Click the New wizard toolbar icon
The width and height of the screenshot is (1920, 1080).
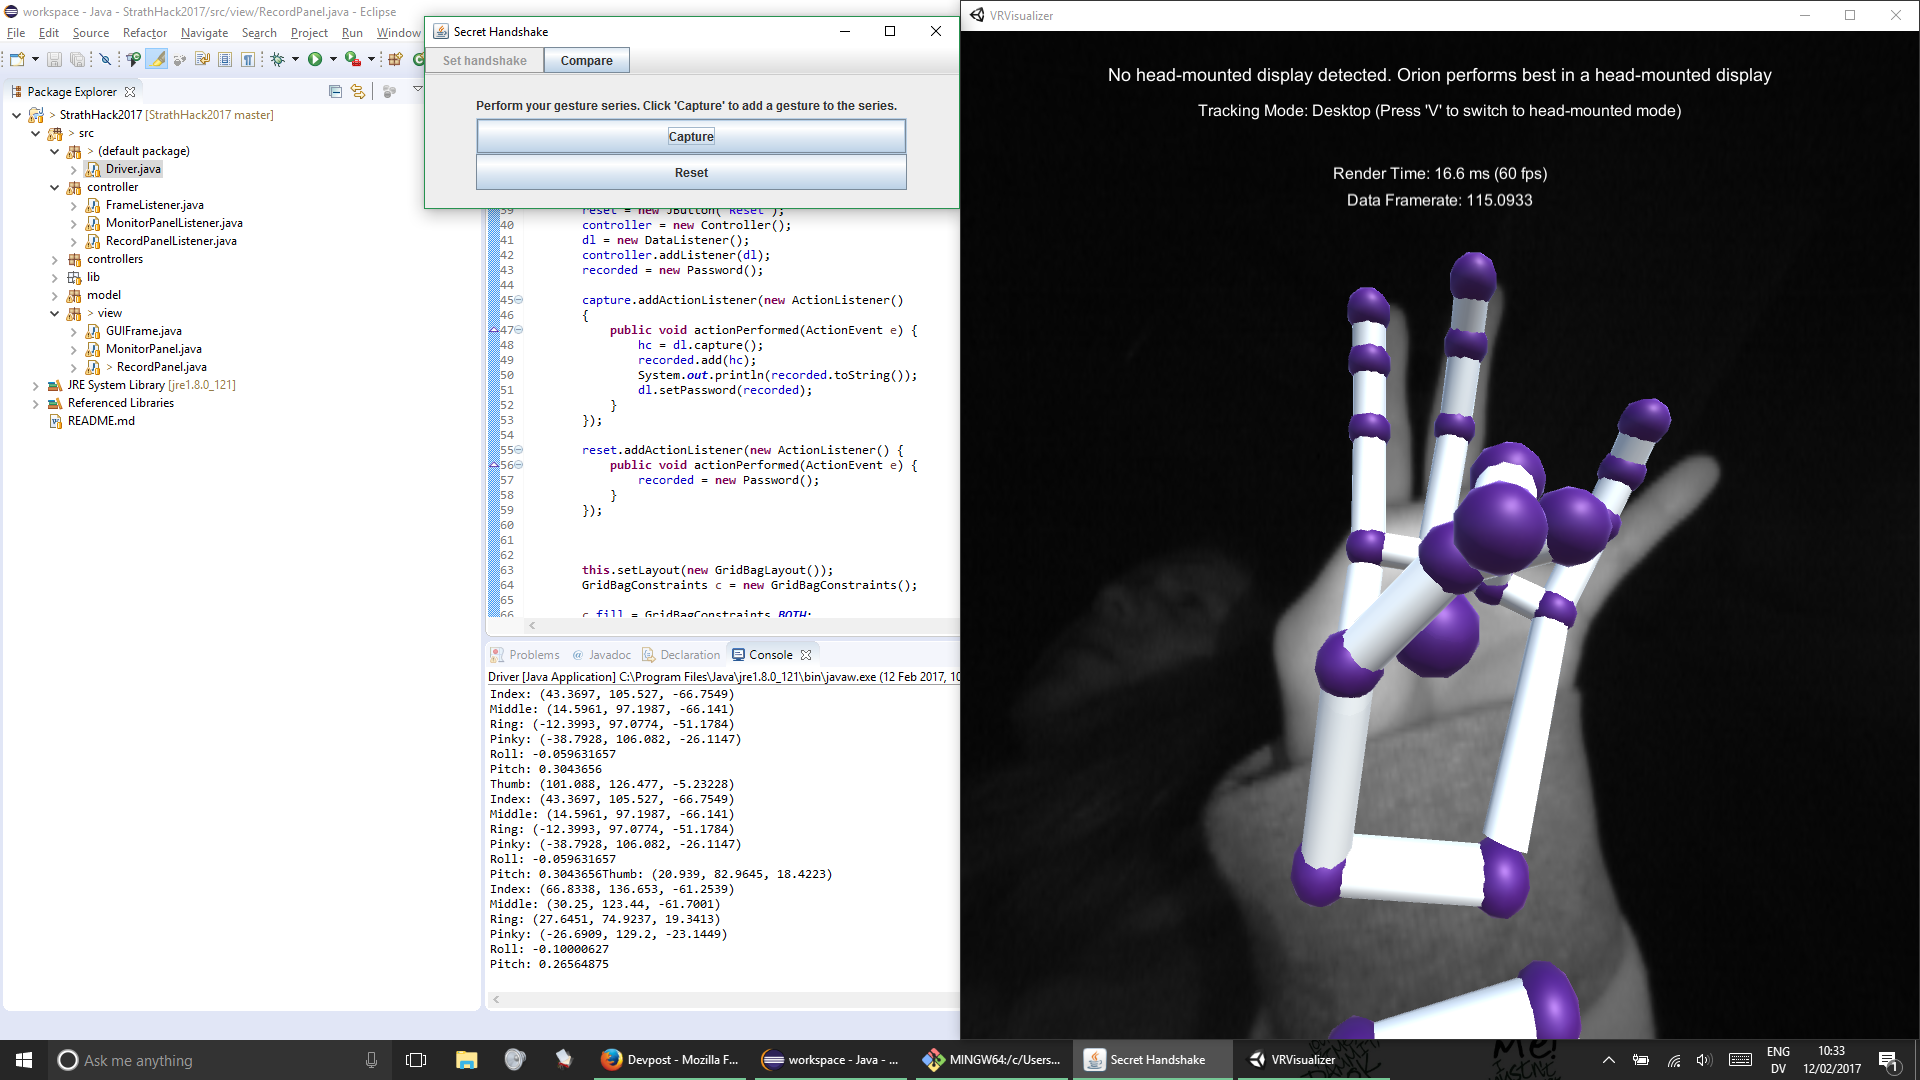tap(17, 60)
